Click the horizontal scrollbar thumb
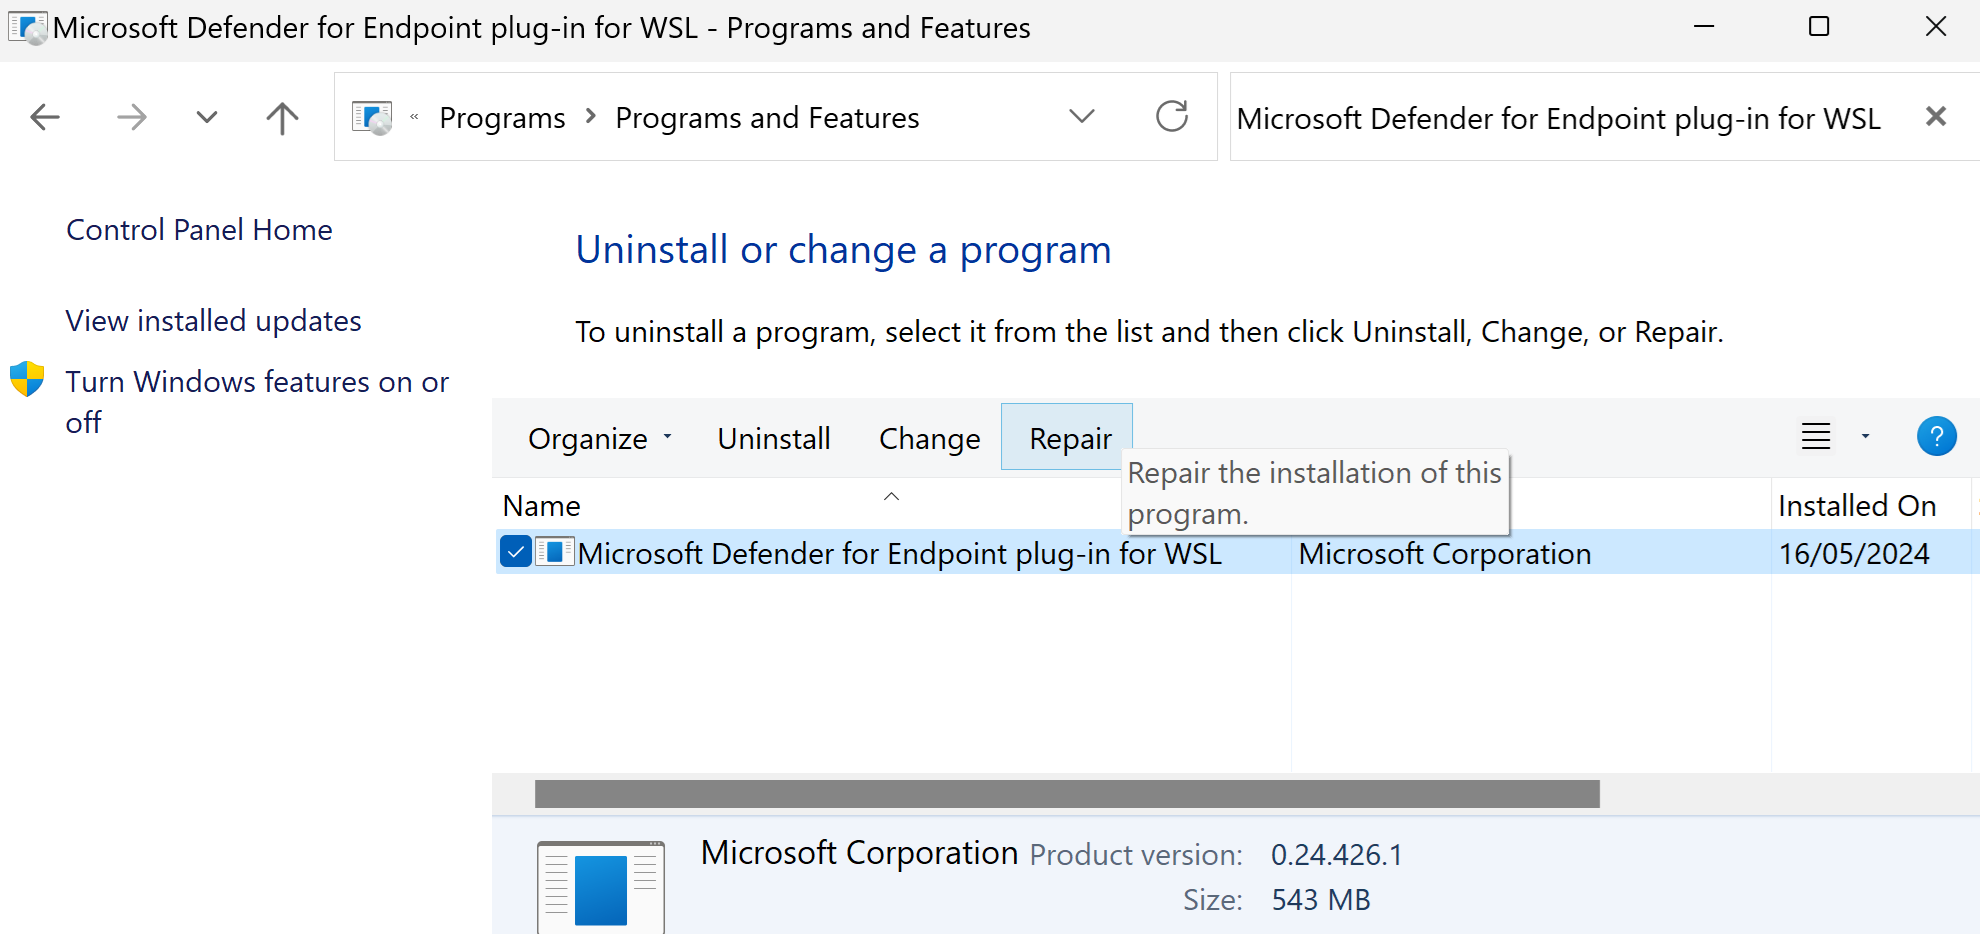Screen dimensions: 1984x934 [x=1067, y=794]
